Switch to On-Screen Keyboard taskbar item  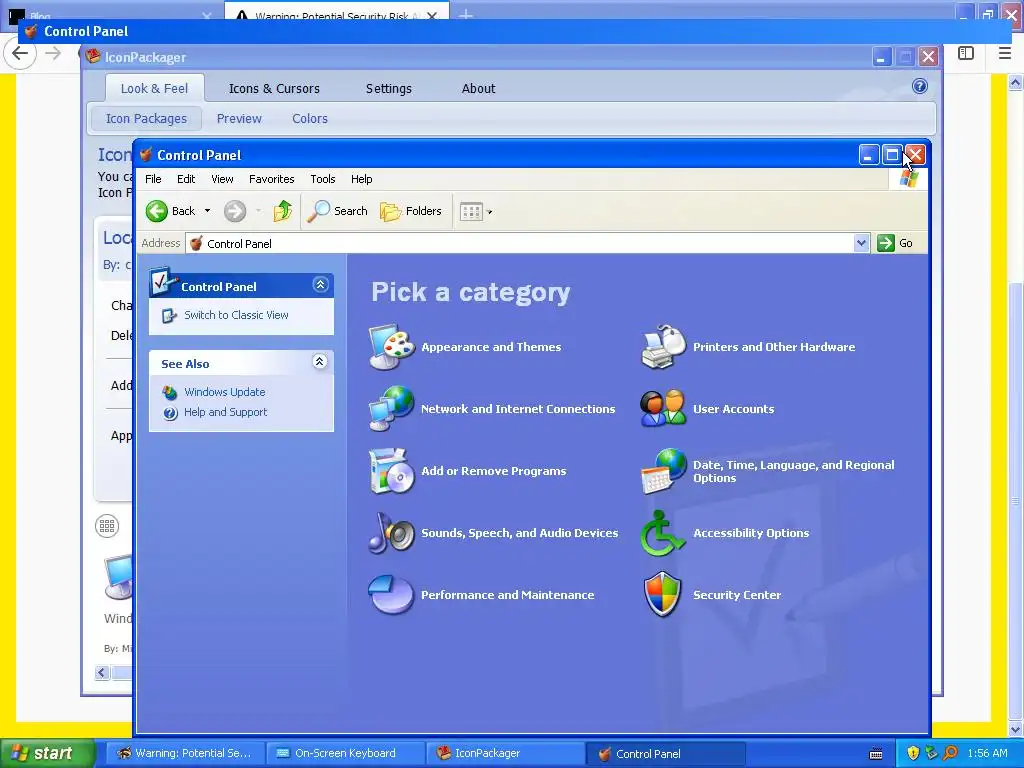[x=345, y=753]
